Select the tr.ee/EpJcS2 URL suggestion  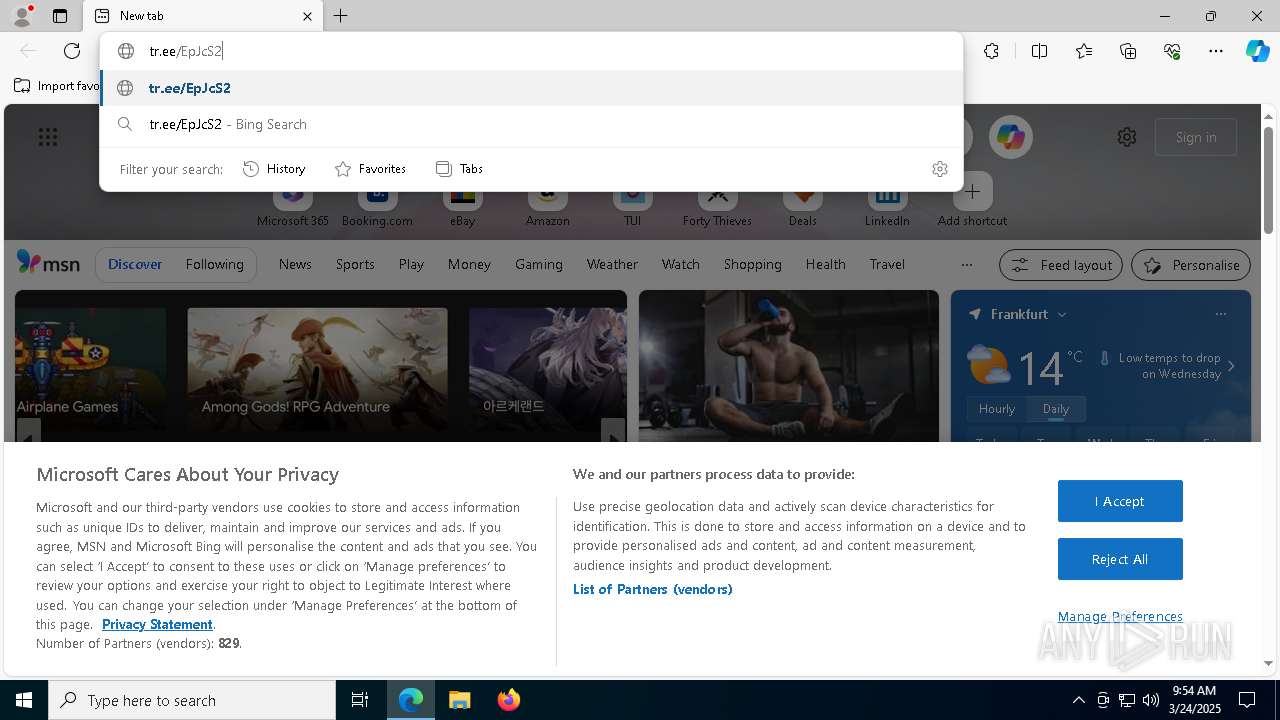pos(531,88)
